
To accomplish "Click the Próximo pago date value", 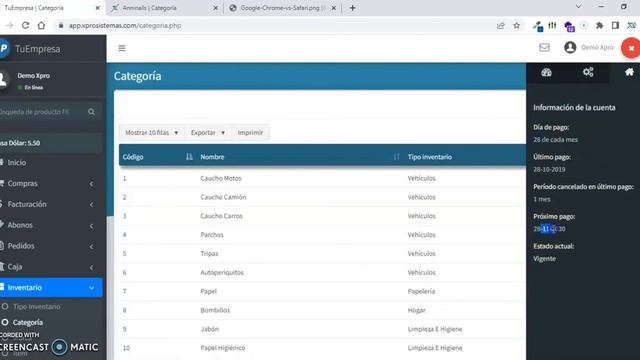I will pos(549,229).
